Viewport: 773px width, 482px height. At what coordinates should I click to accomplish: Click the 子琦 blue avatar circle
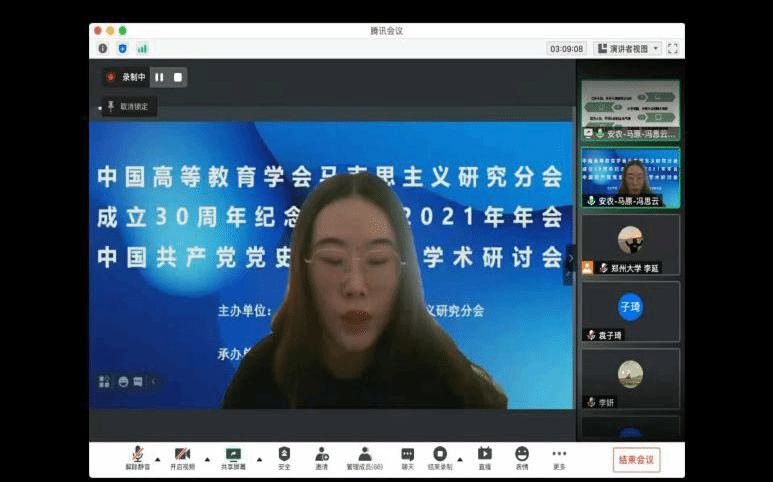pyautogui.click(x=630, y=307)
